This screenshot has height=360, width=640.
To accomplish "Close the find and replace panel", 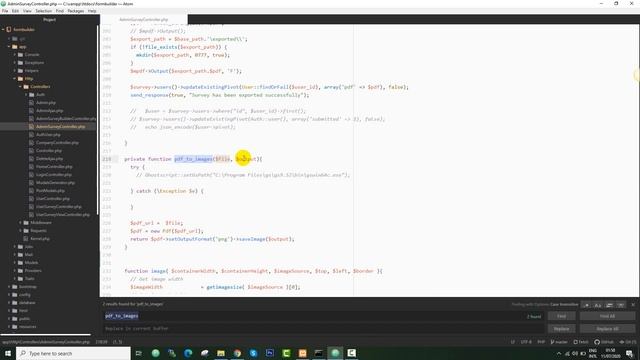I will (633, 305).
